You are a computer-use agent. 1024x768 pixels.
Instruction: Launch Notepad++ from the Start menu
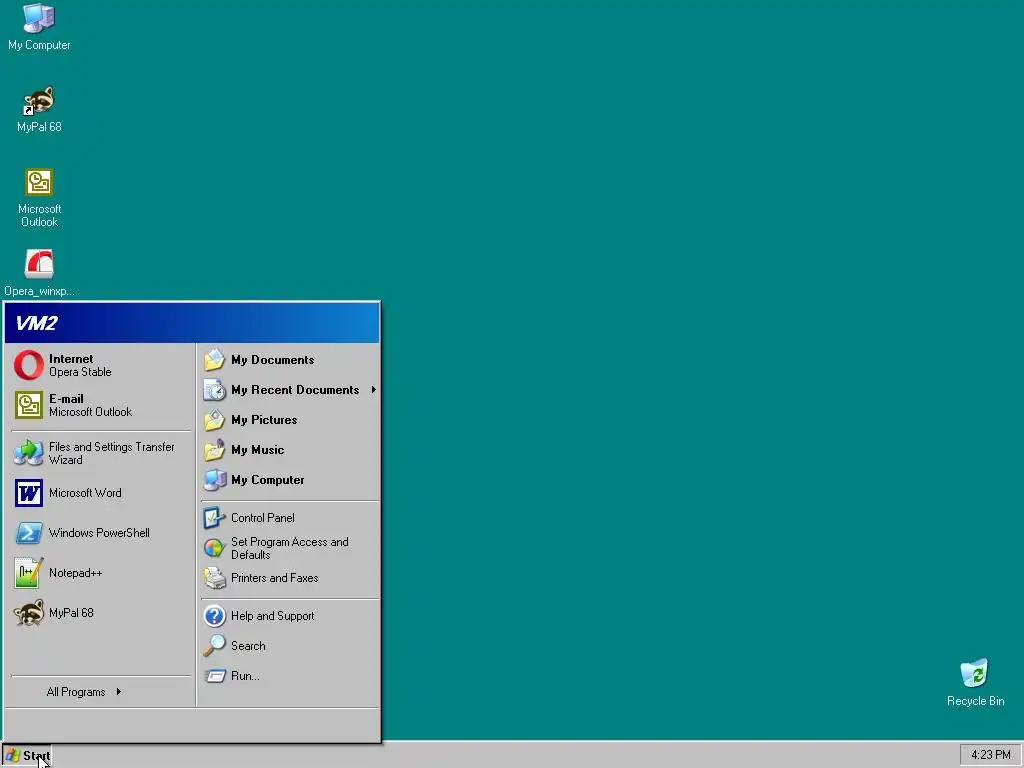(x=101, y=573)
